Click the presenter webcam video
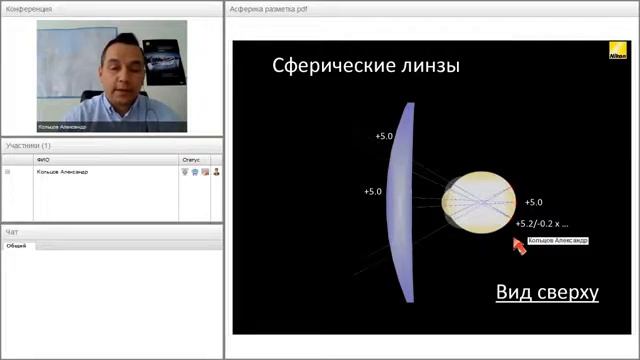 tap(112, 76)
